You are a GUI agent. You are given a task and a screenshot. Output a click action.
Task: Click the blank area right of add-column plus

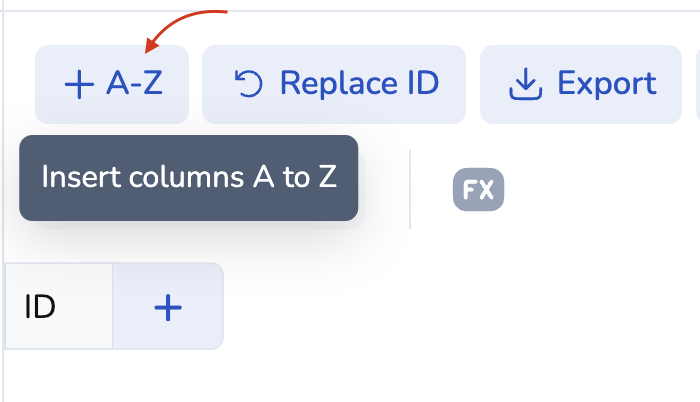tap(450, 307)
